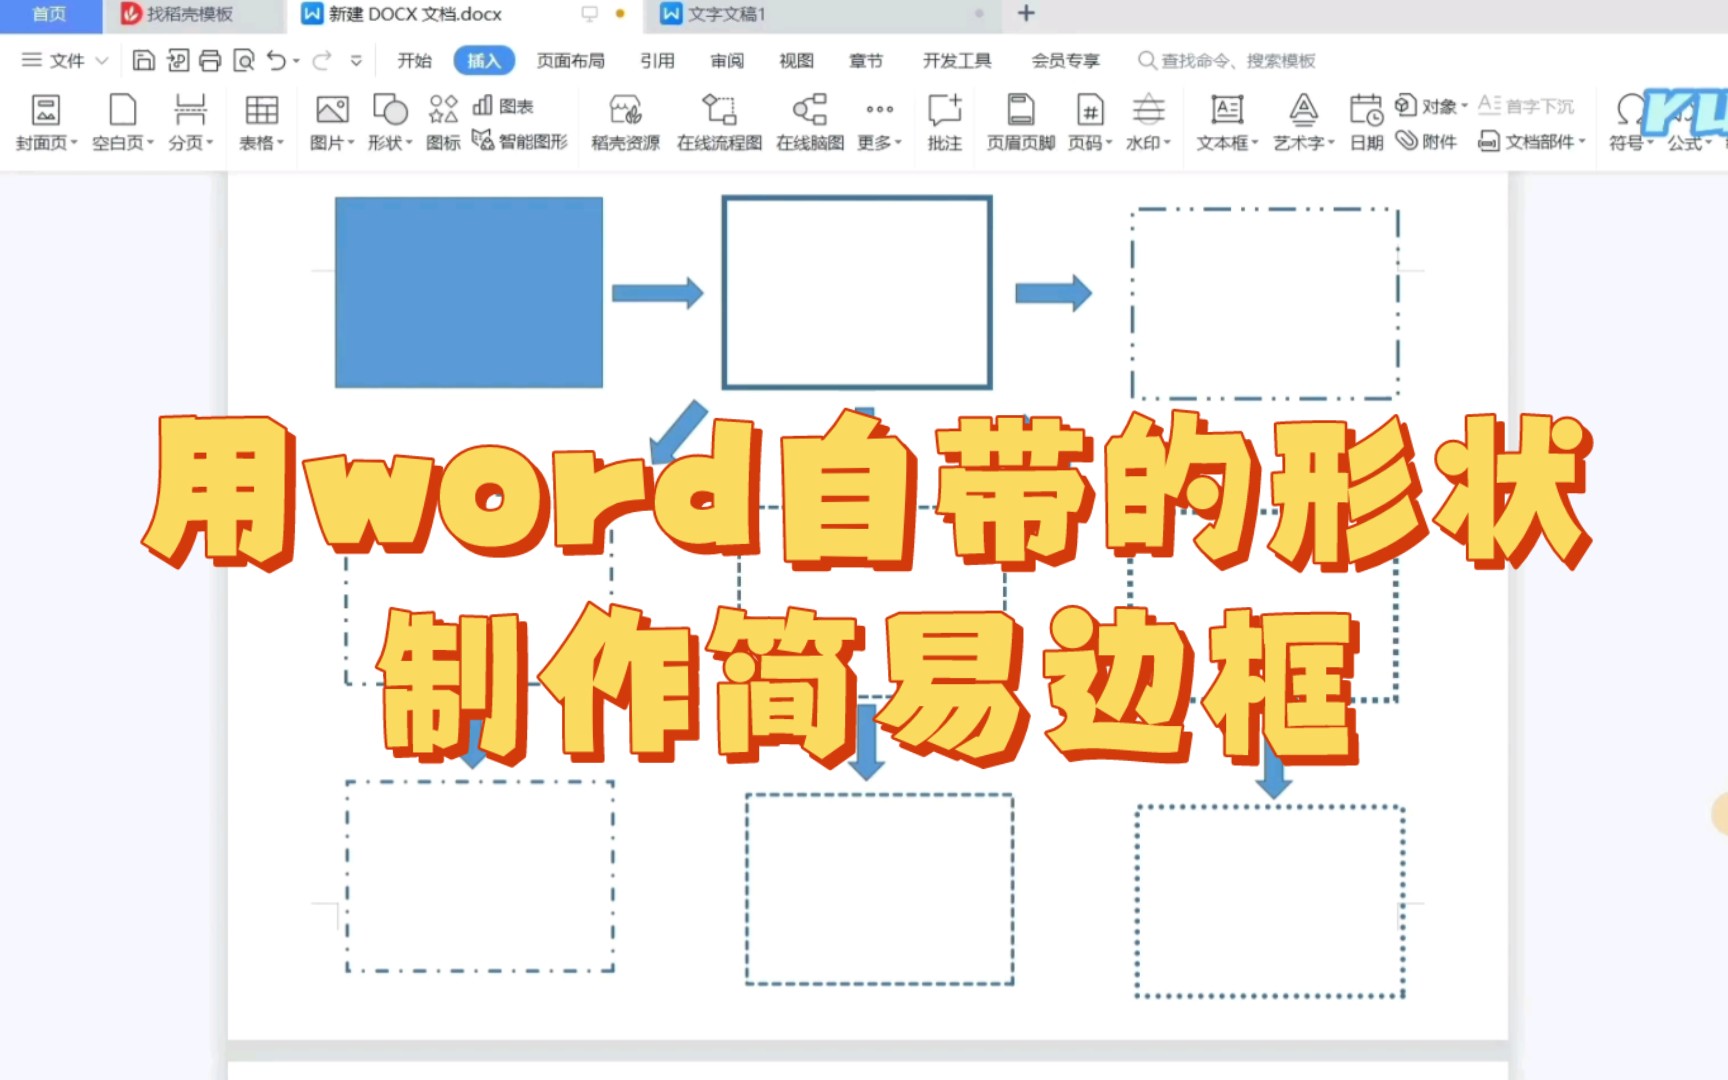Viewport: 1728px width, 1080px height.
Task: Select the solid-outline empty rectangle
Action: click(x=857, y=292)
